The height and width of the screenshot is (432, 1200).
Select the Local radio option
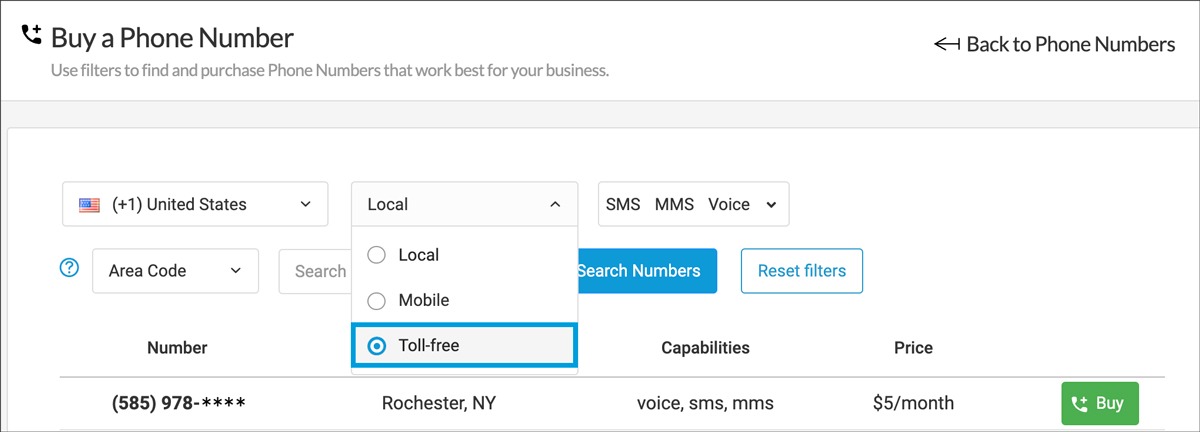377,255
